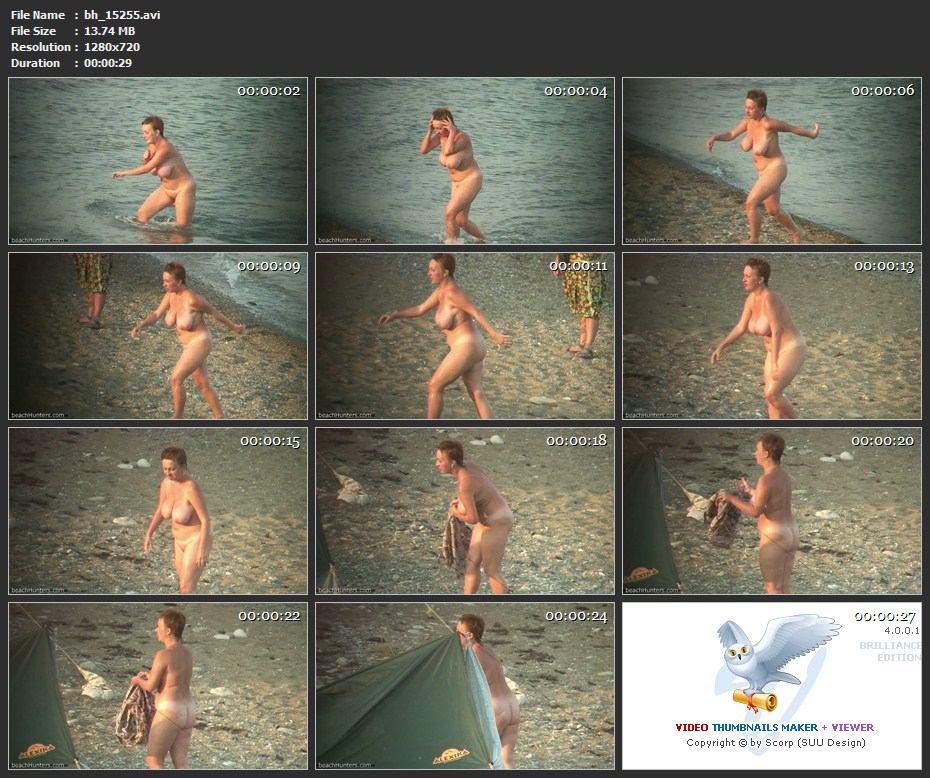This screenshot has width=930, height=778.
Task: Click the file name bh_15255.avi
Action: 122,15
